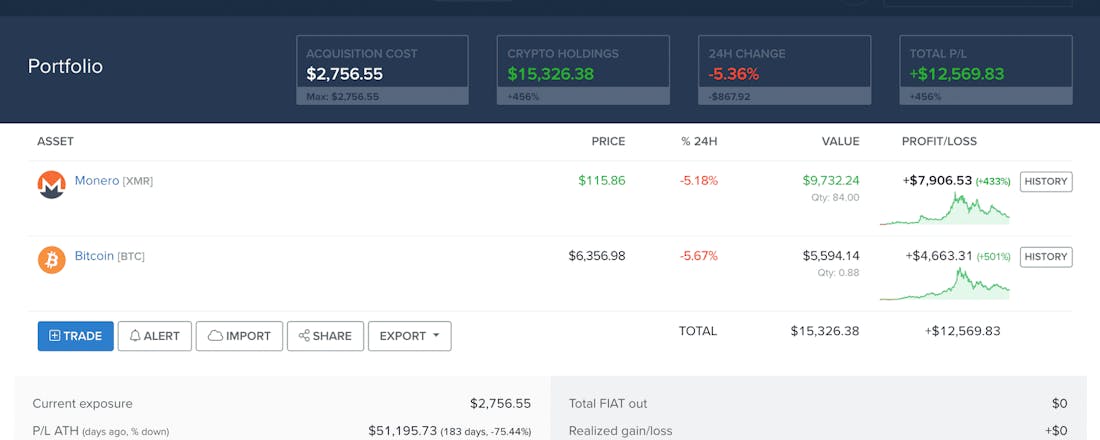Click the bell icon on ALERT
1100x440 pixels.
[135, 336]
